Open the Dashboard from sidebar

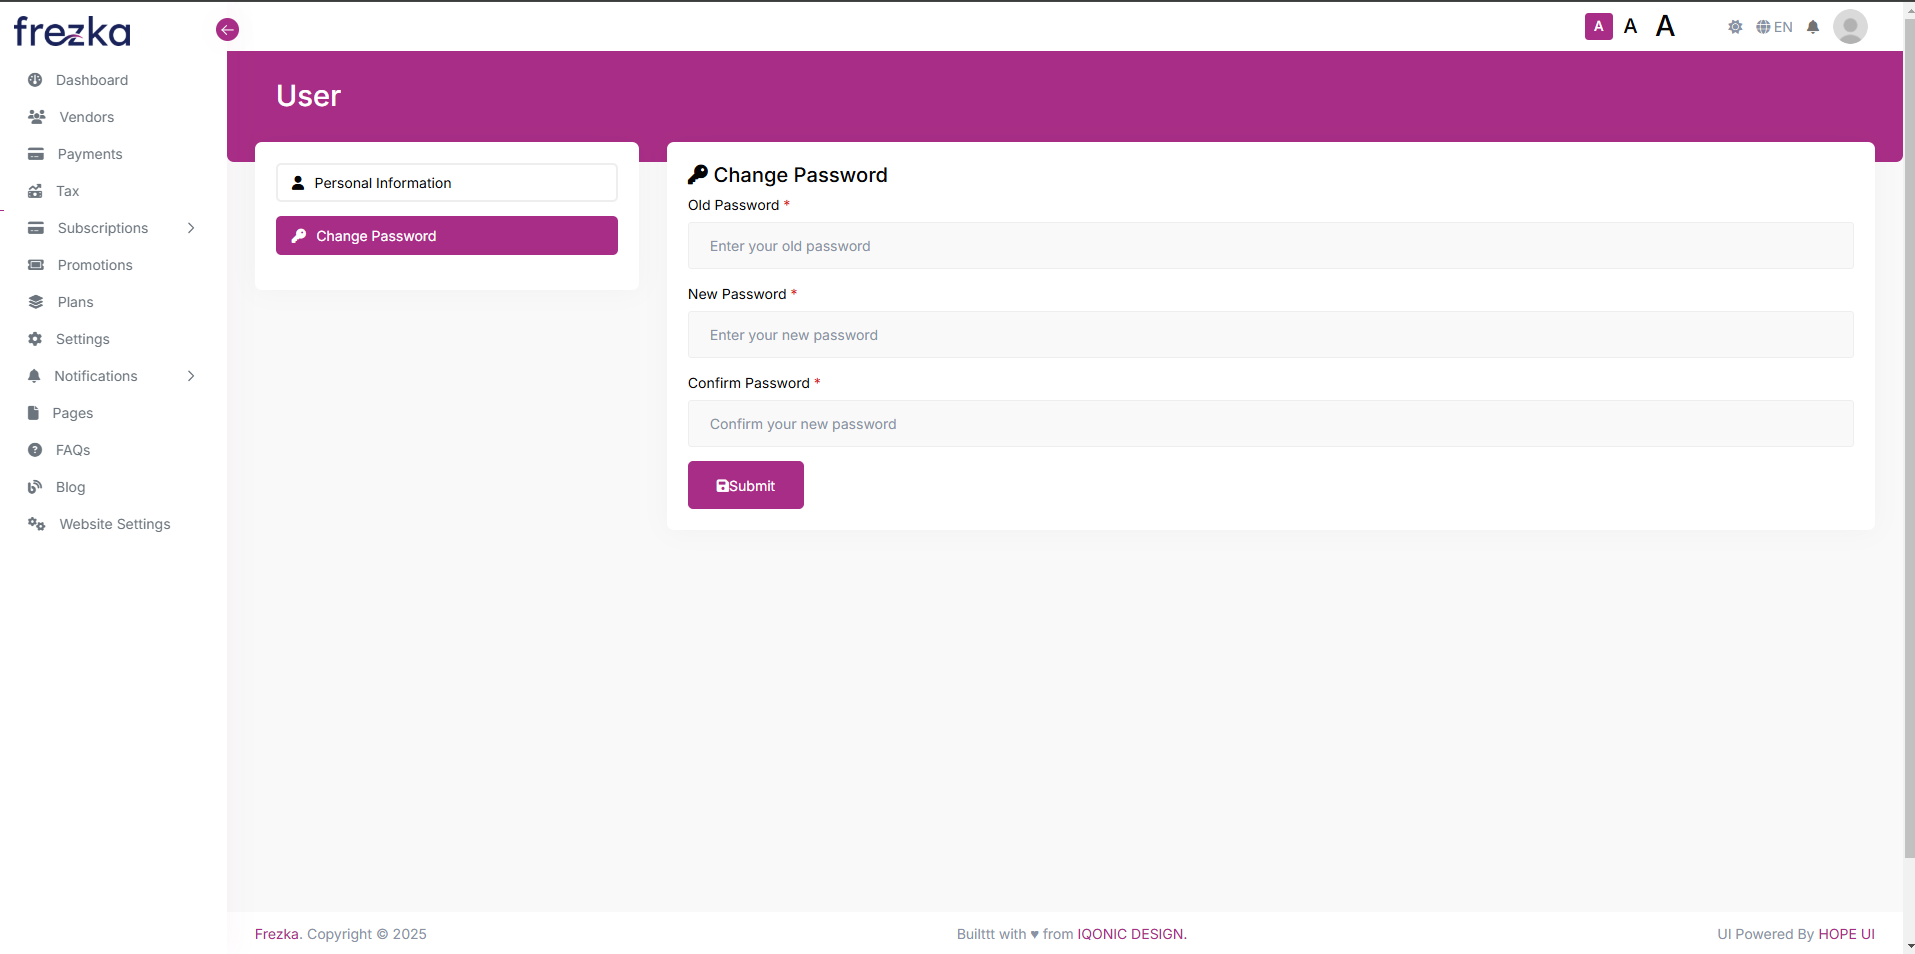(x=91, y=80)
